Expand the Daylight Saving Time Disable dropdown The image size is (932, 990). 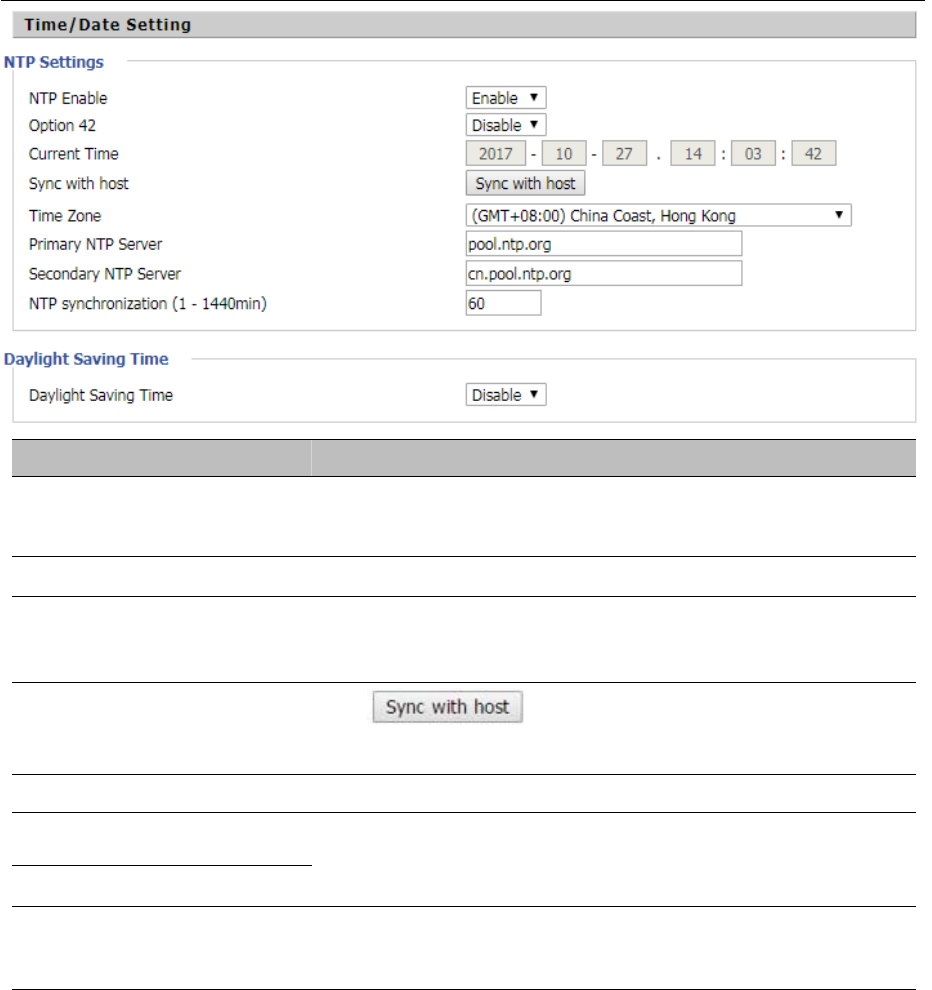pos(506,395)
